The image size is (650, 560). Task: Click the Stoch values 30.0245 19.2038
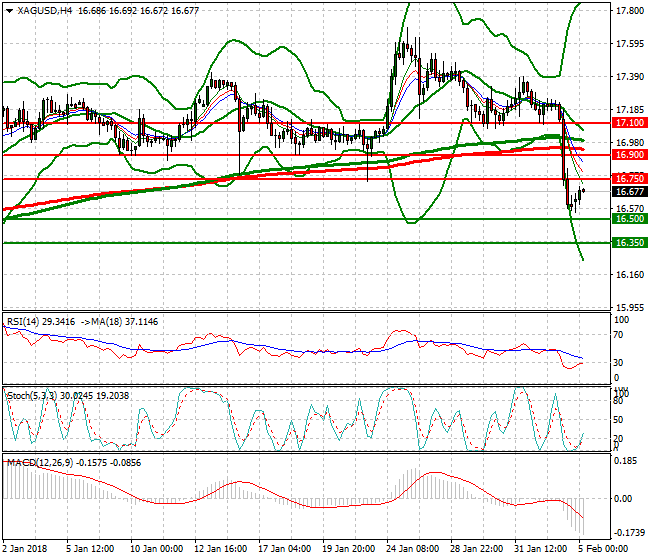95,395
